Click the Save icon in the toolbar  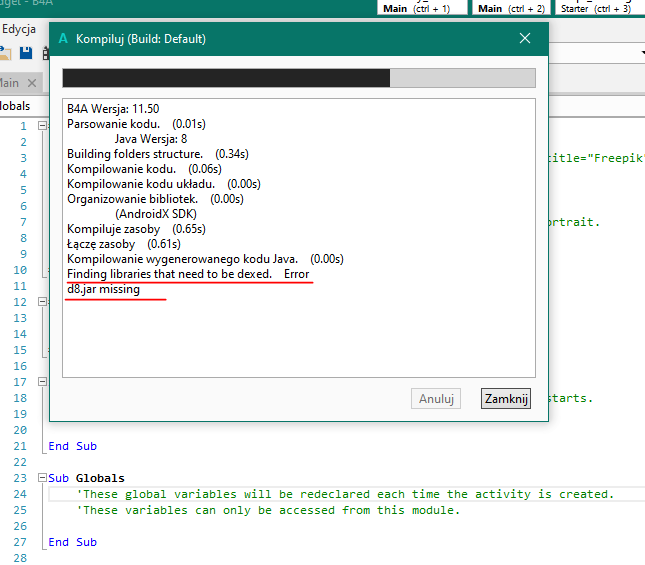(x=26, y=53)
